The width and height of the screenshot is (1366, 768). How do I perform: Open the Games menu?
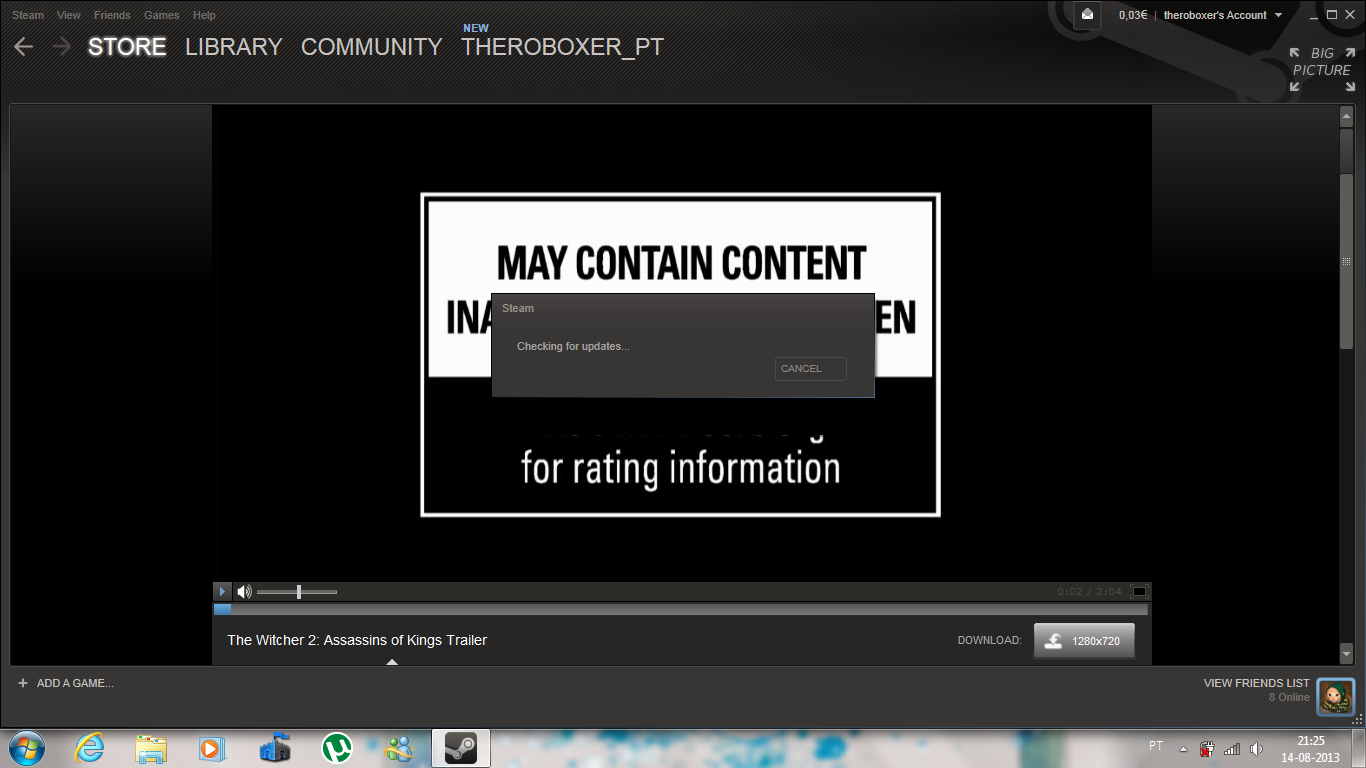(162, 15)
